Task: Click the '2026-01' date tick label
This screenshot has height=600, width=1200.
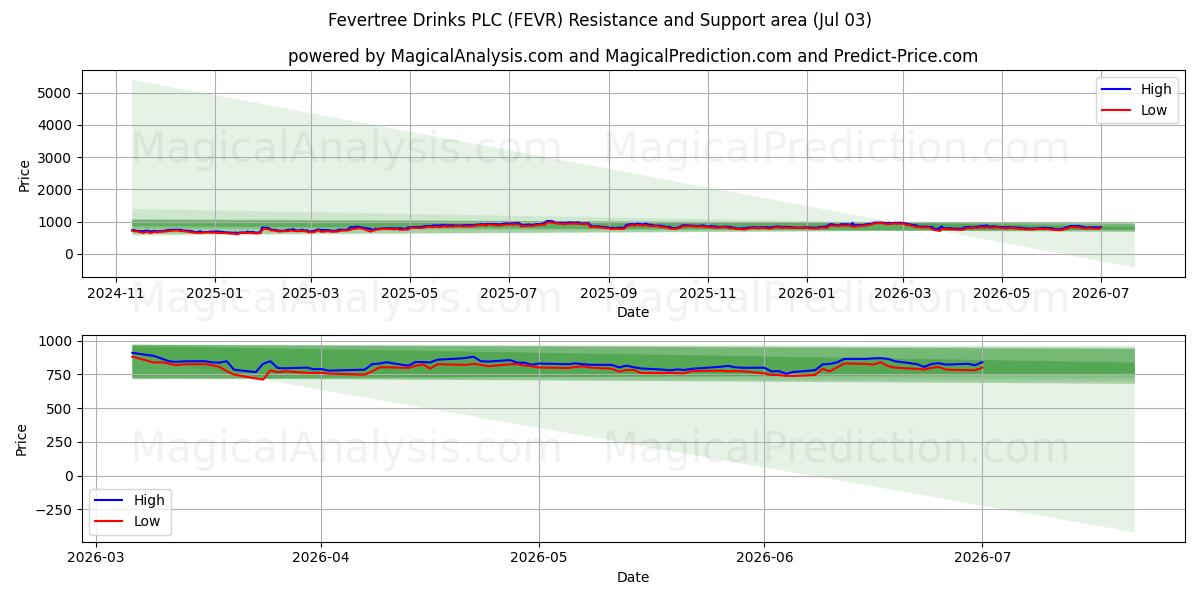Action: coord(806,293)
